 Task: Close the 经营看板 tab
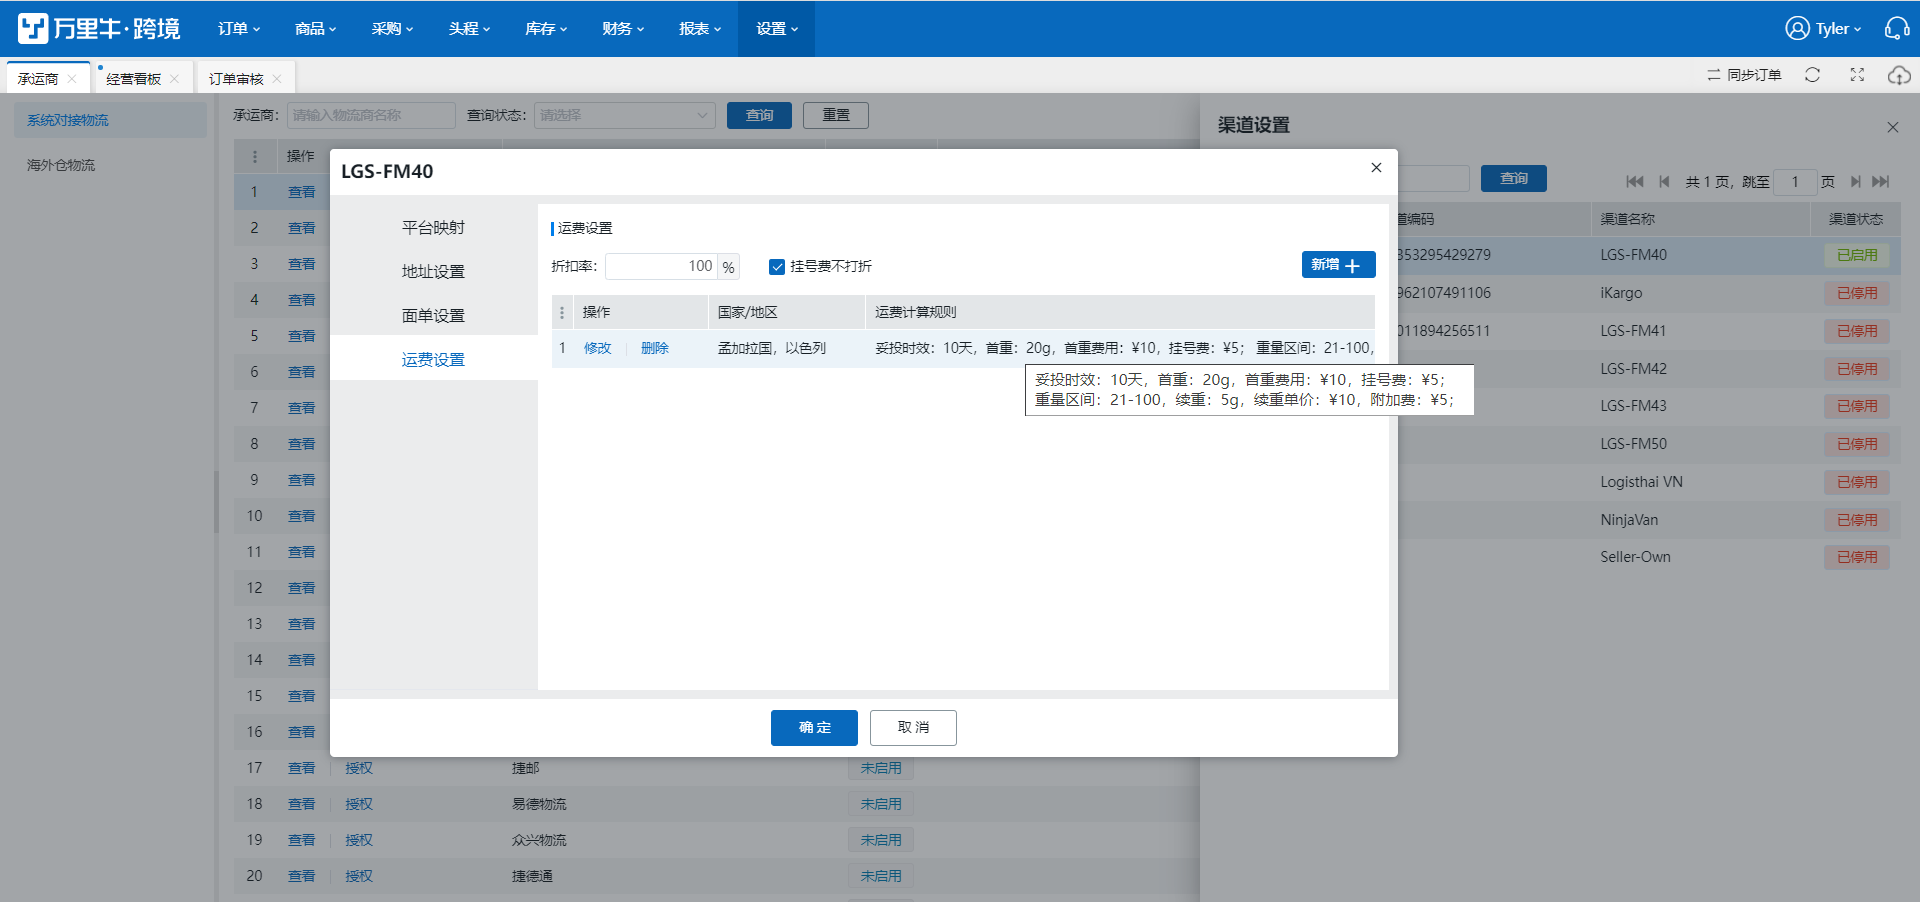click(174, 79)
